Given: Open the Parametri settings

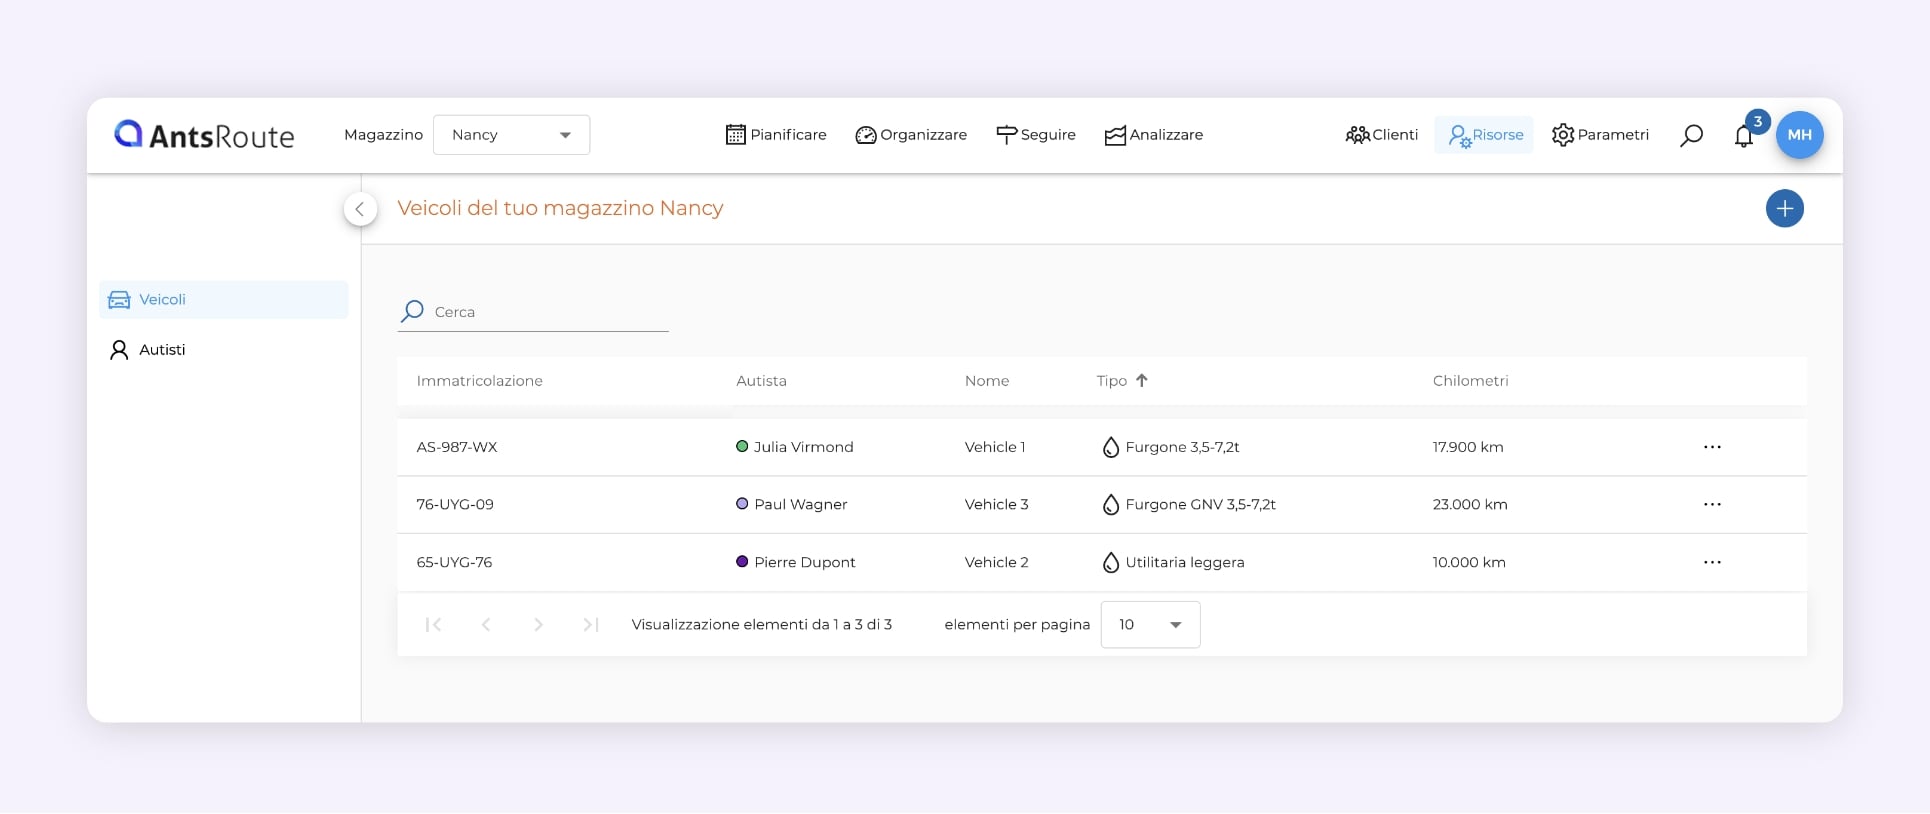Looking at the screenshot, I should [1600, 135].
